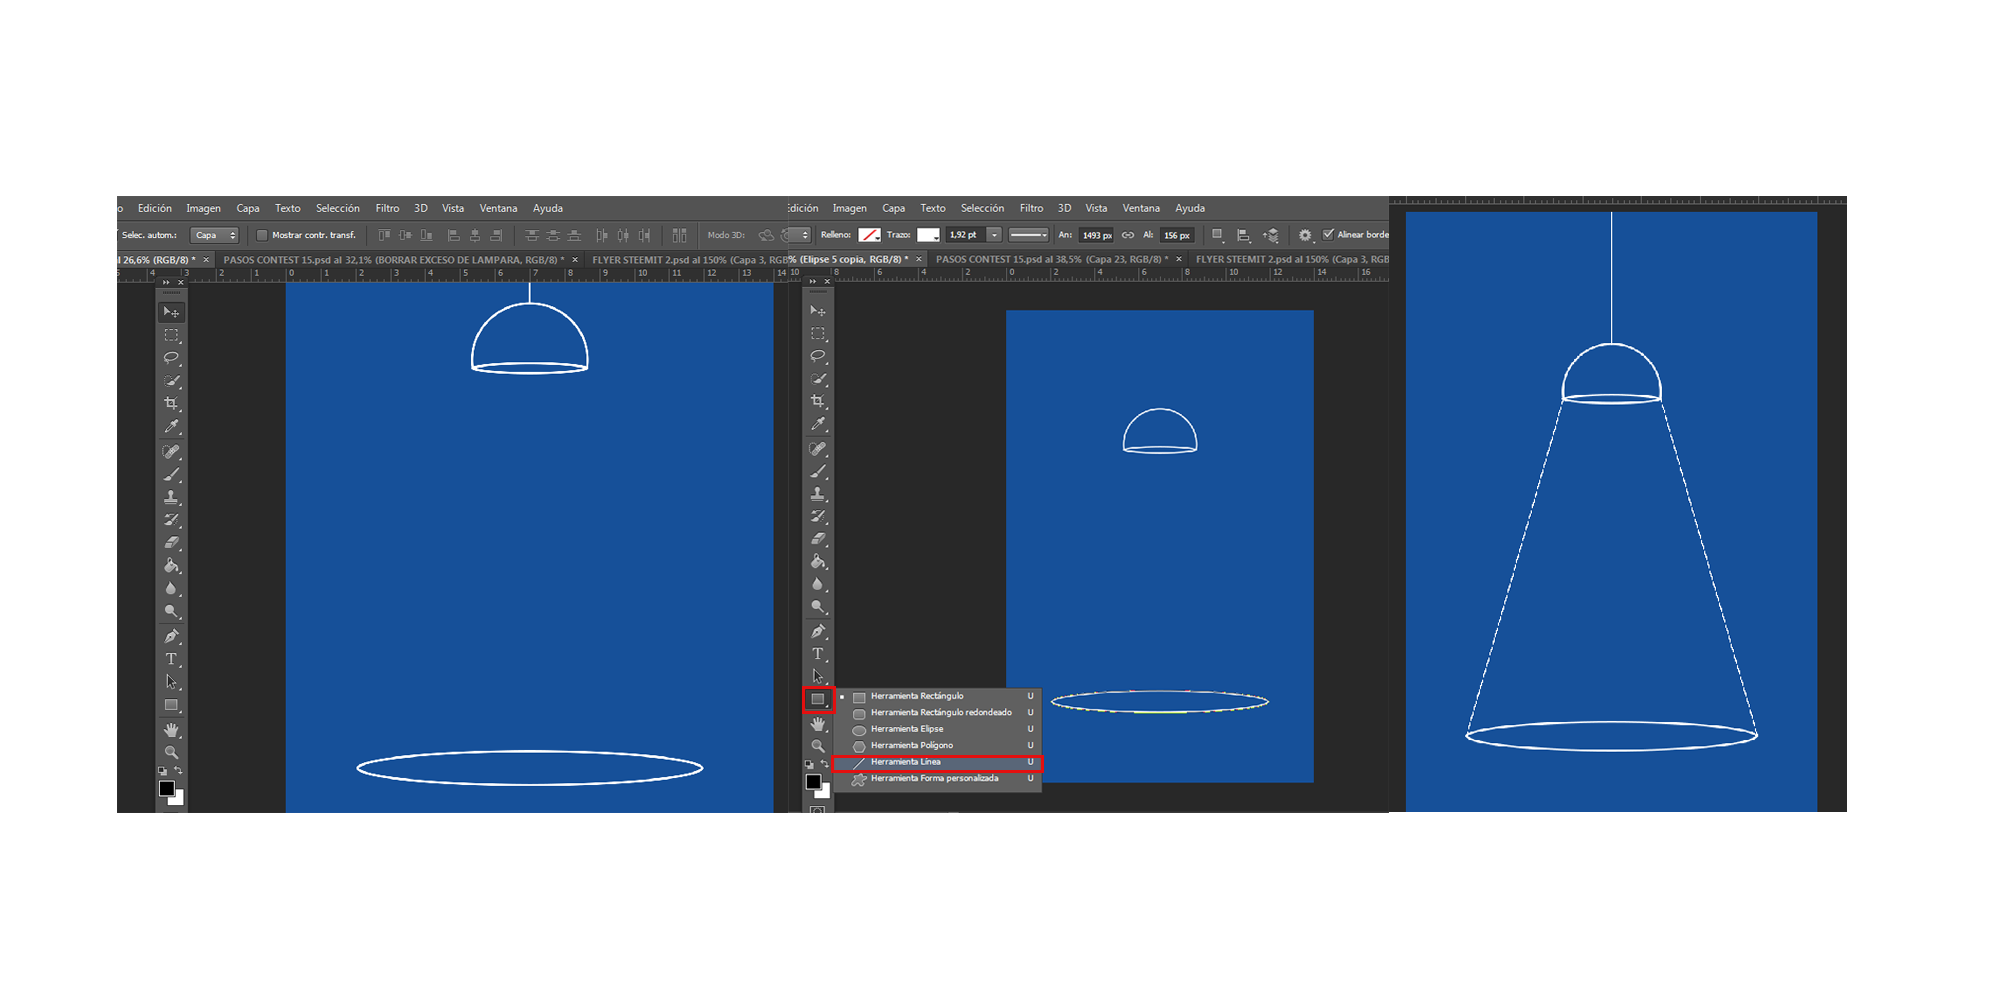Viewport: 2000px width, 1000px height.
Task: Select Dodge tool in left window toolbar
Action: click(x=171, y=612)
